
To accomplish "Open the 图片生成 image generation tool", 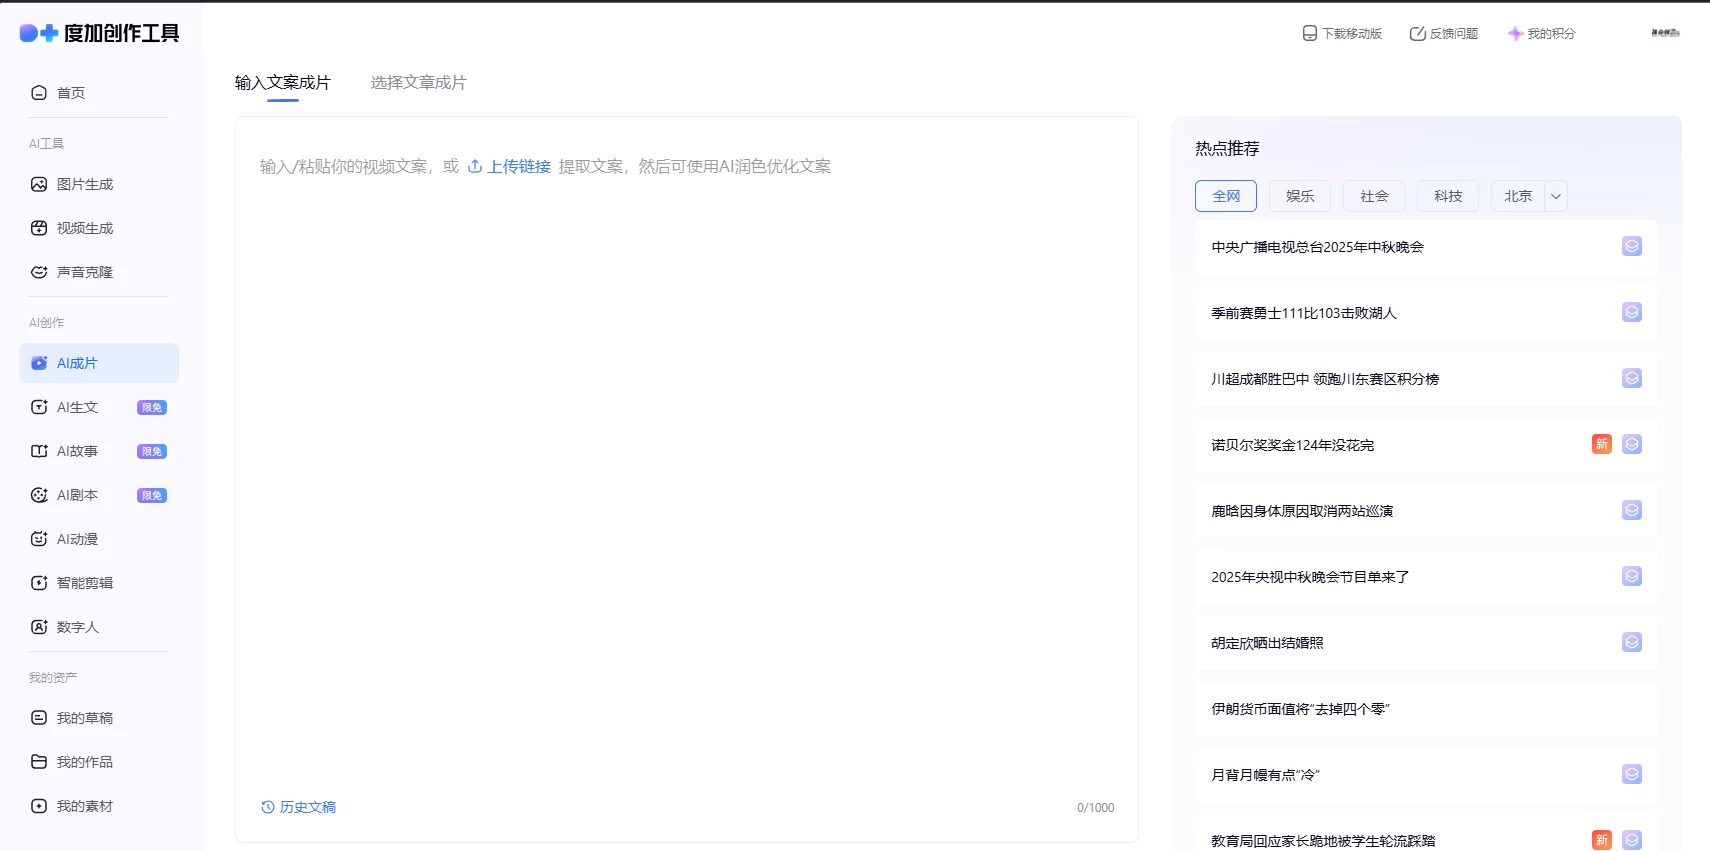I will [85, 185].
